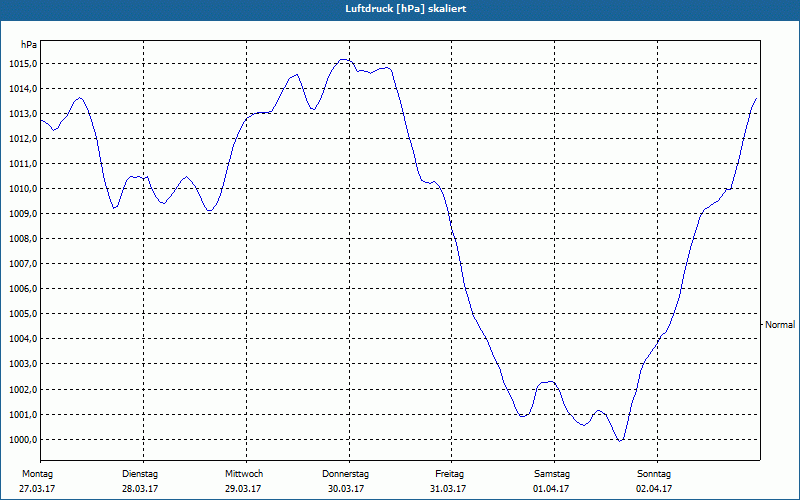
Task: Click the 1005,0 axis value
Action: (x=23, y=314)
